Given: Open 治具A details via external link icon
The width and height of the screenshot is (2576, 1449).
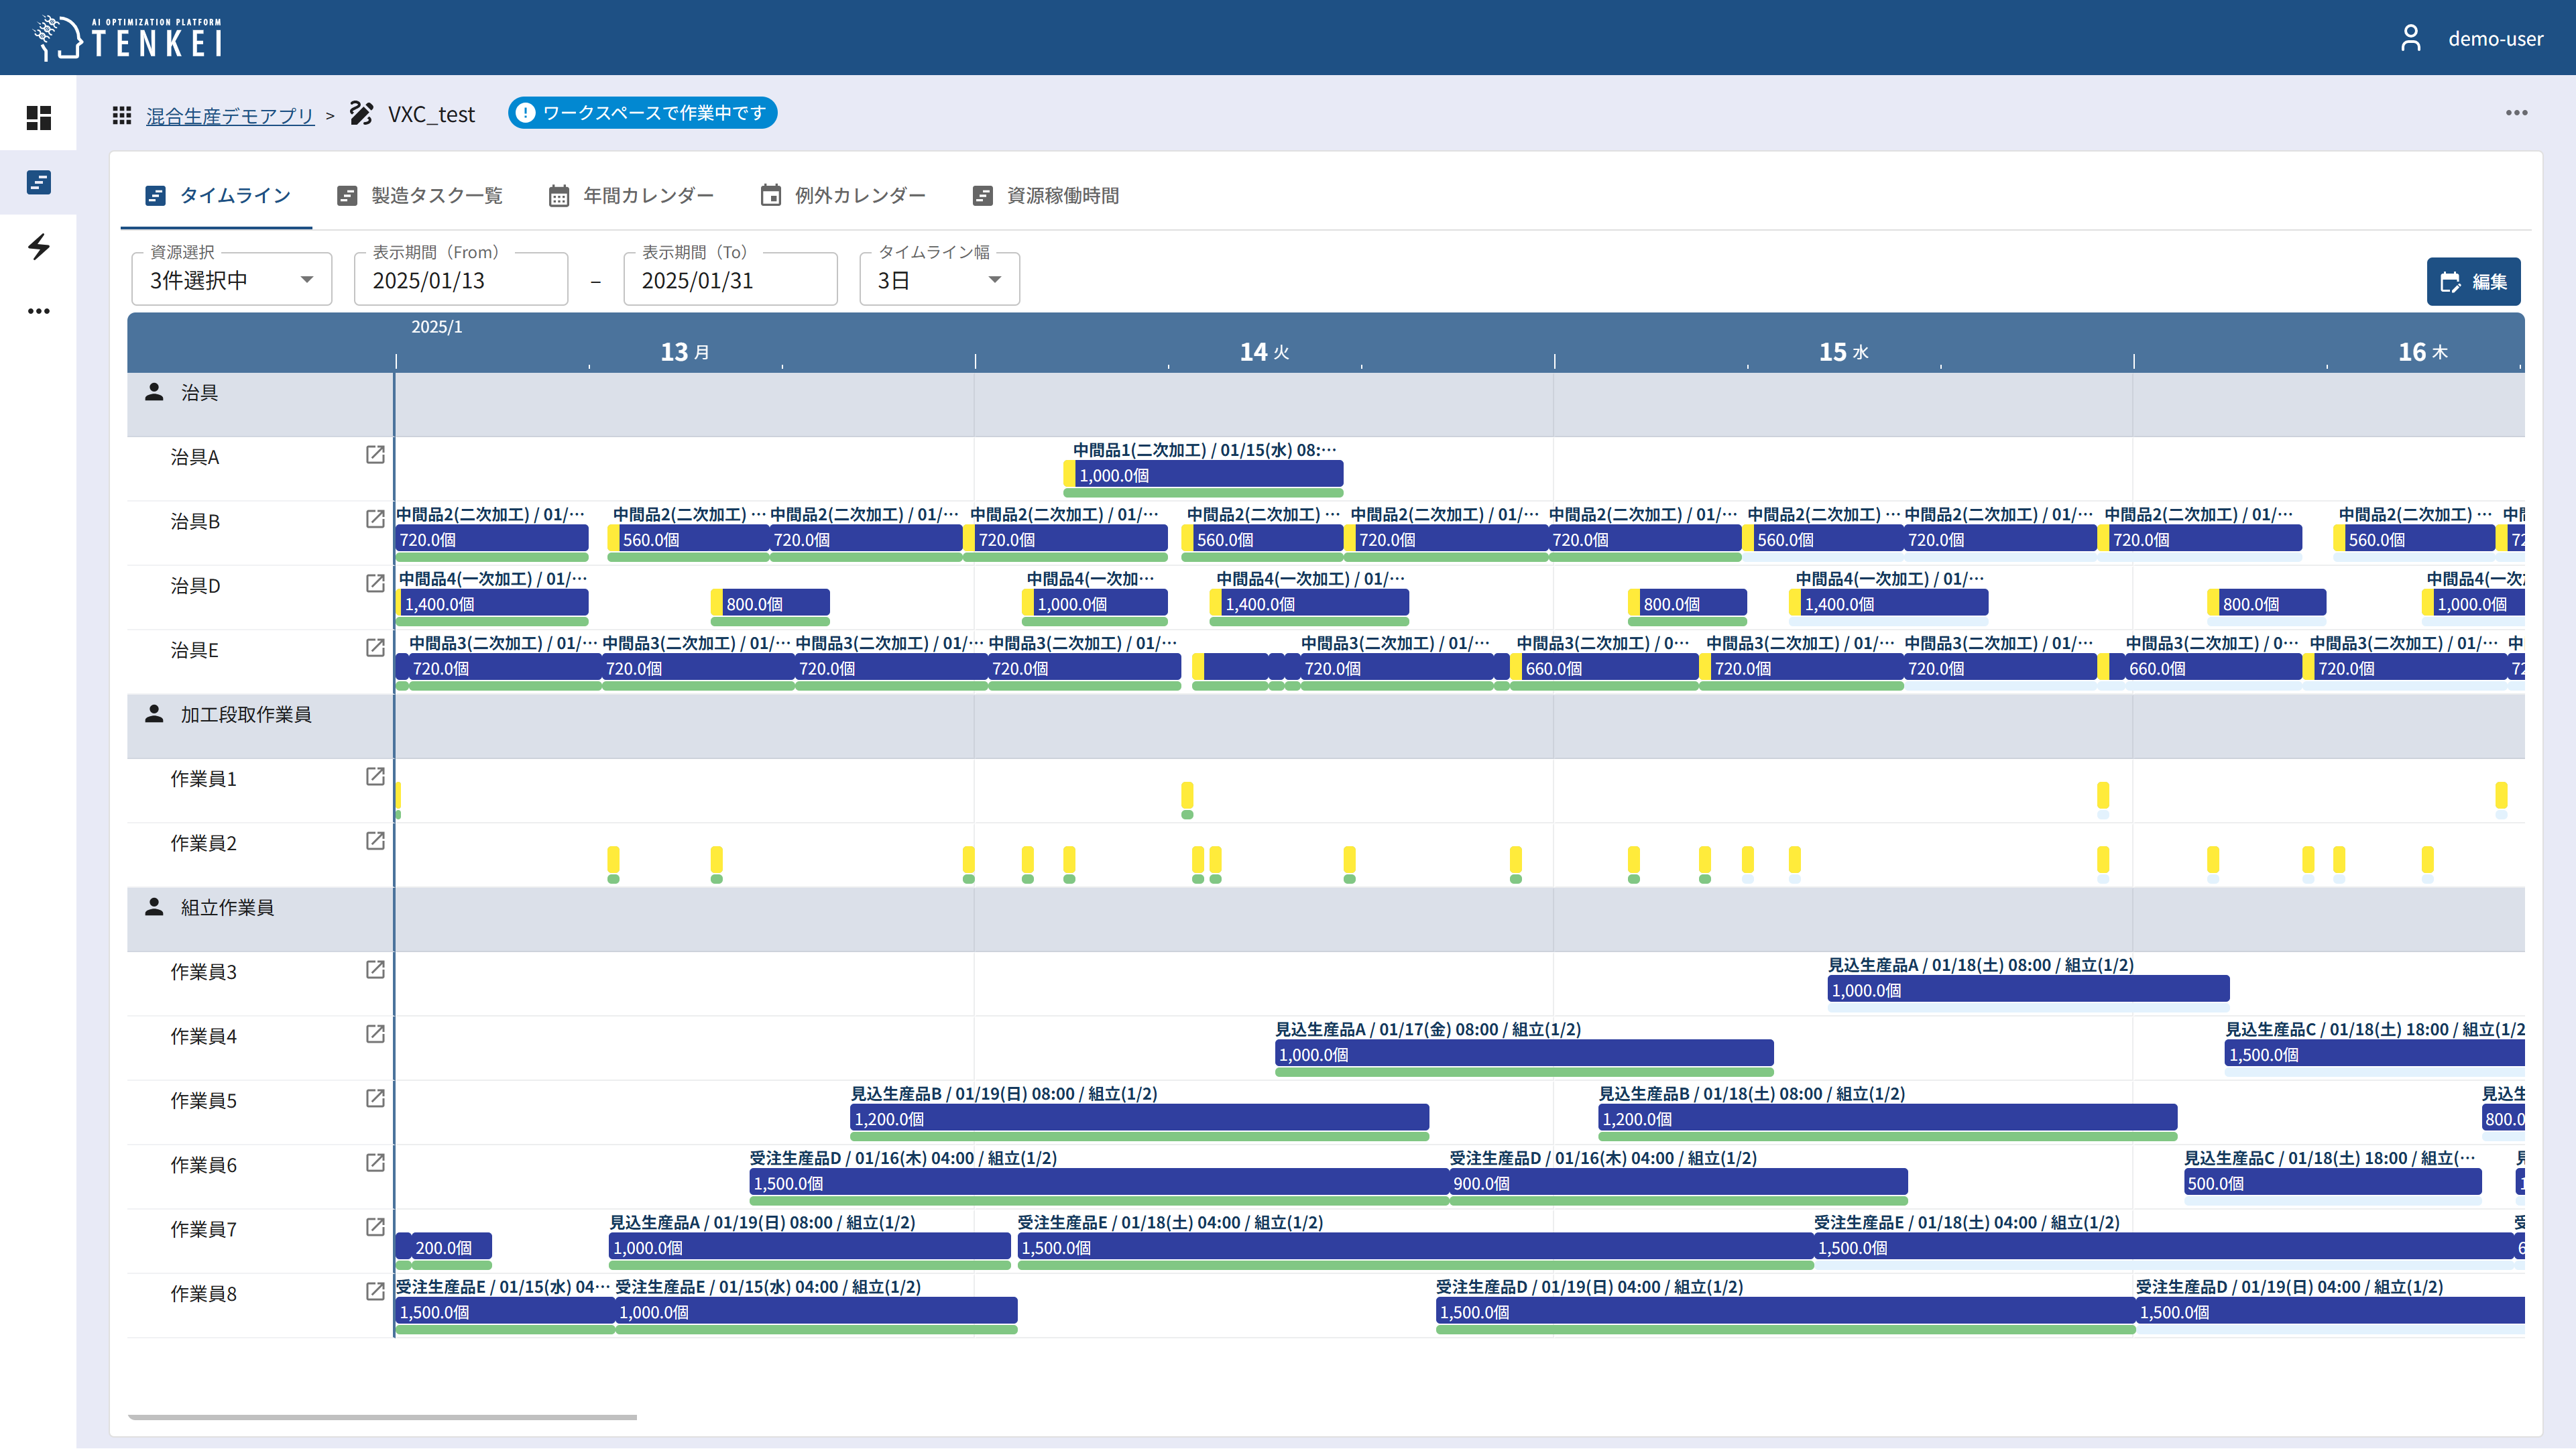Looking at the screenshot, I should coord(375,455).
